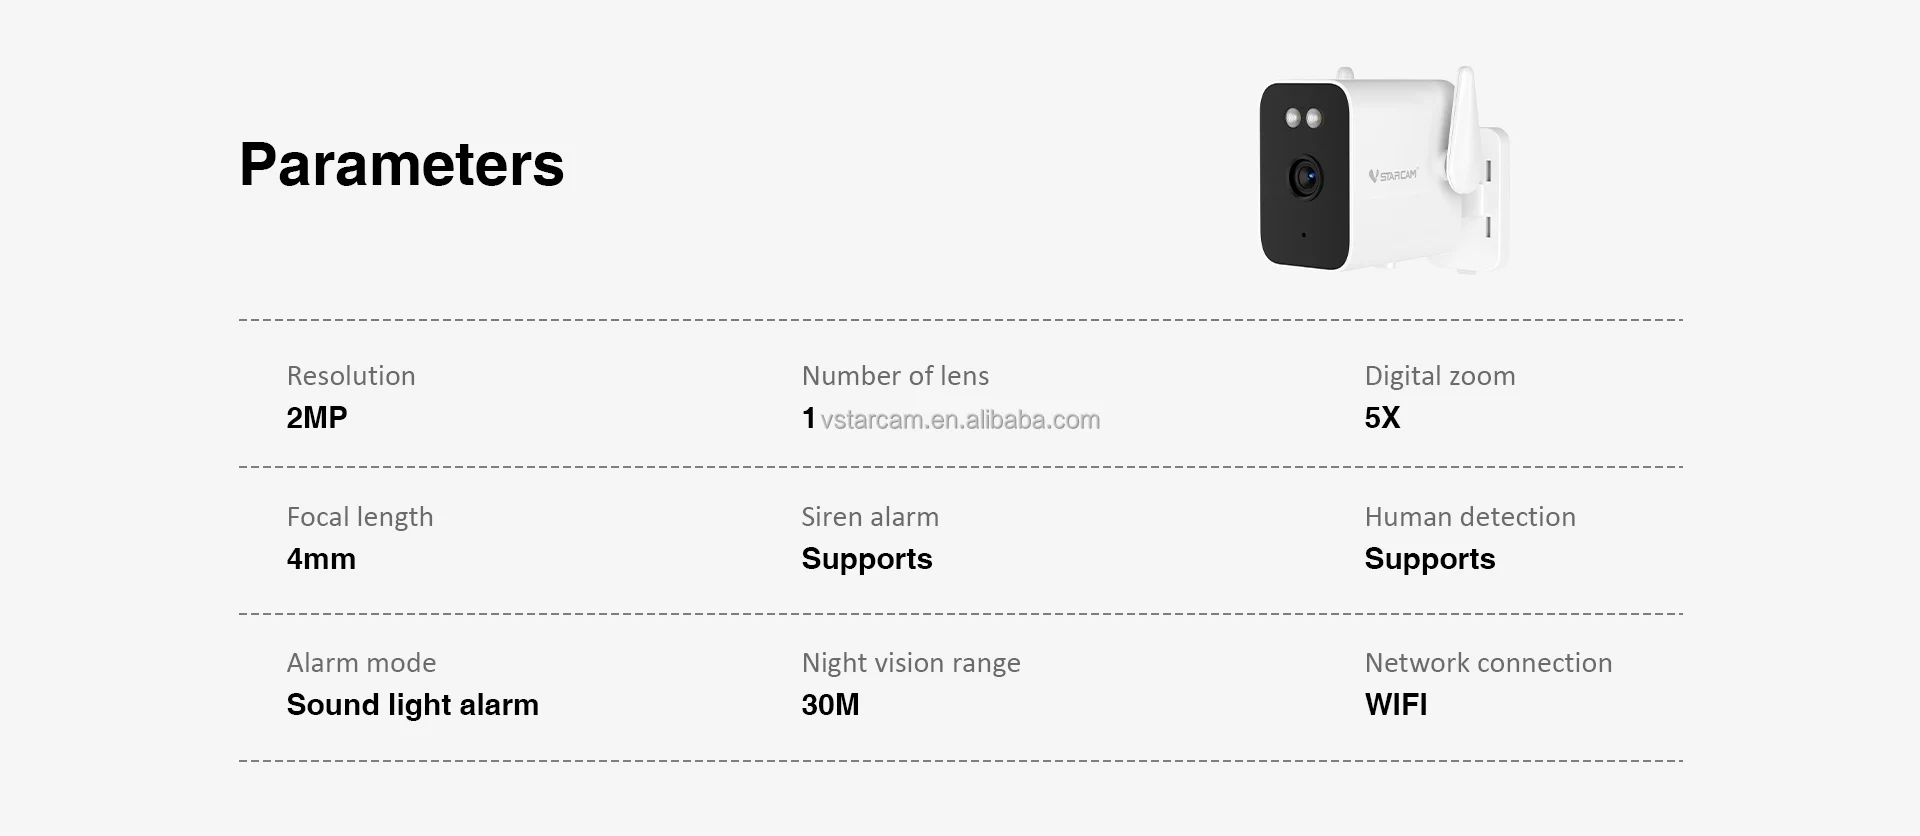Select the 30M night vision value
Image resolution: width=1920 pixels, height=836 pixels.
830,705
